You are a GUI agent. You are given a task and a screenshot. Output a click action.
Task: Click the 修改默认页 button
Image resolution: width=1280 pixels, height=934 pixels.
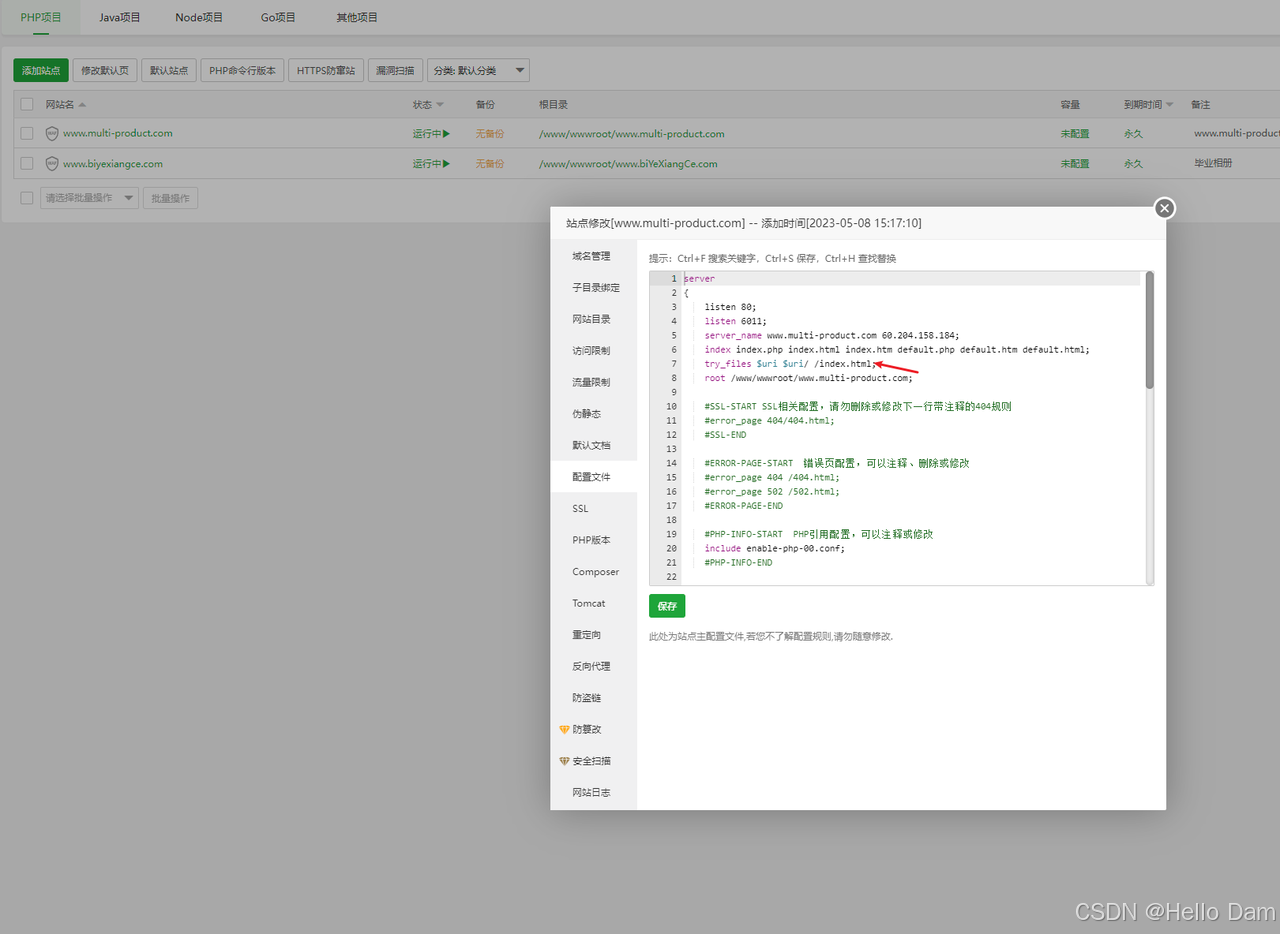point(105,70)
